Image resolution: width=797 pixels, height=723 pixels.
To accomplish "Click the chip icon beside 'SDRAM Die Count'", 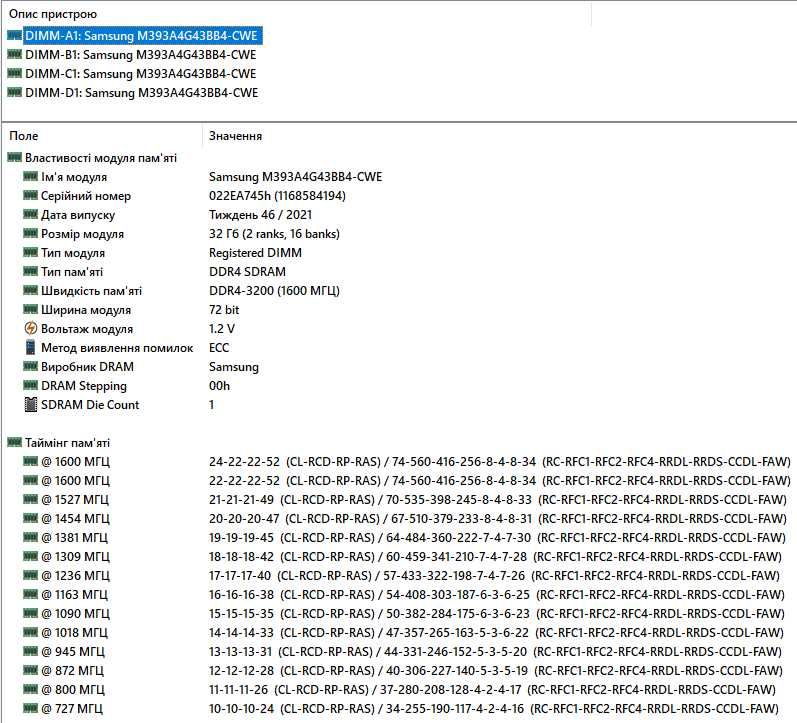I will click(30, 405).
